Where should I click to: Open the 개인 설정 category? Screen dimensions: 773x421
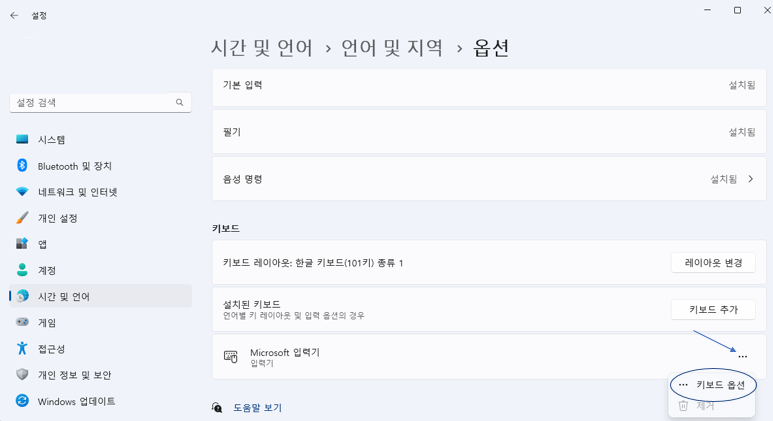(x=57, y=218)
